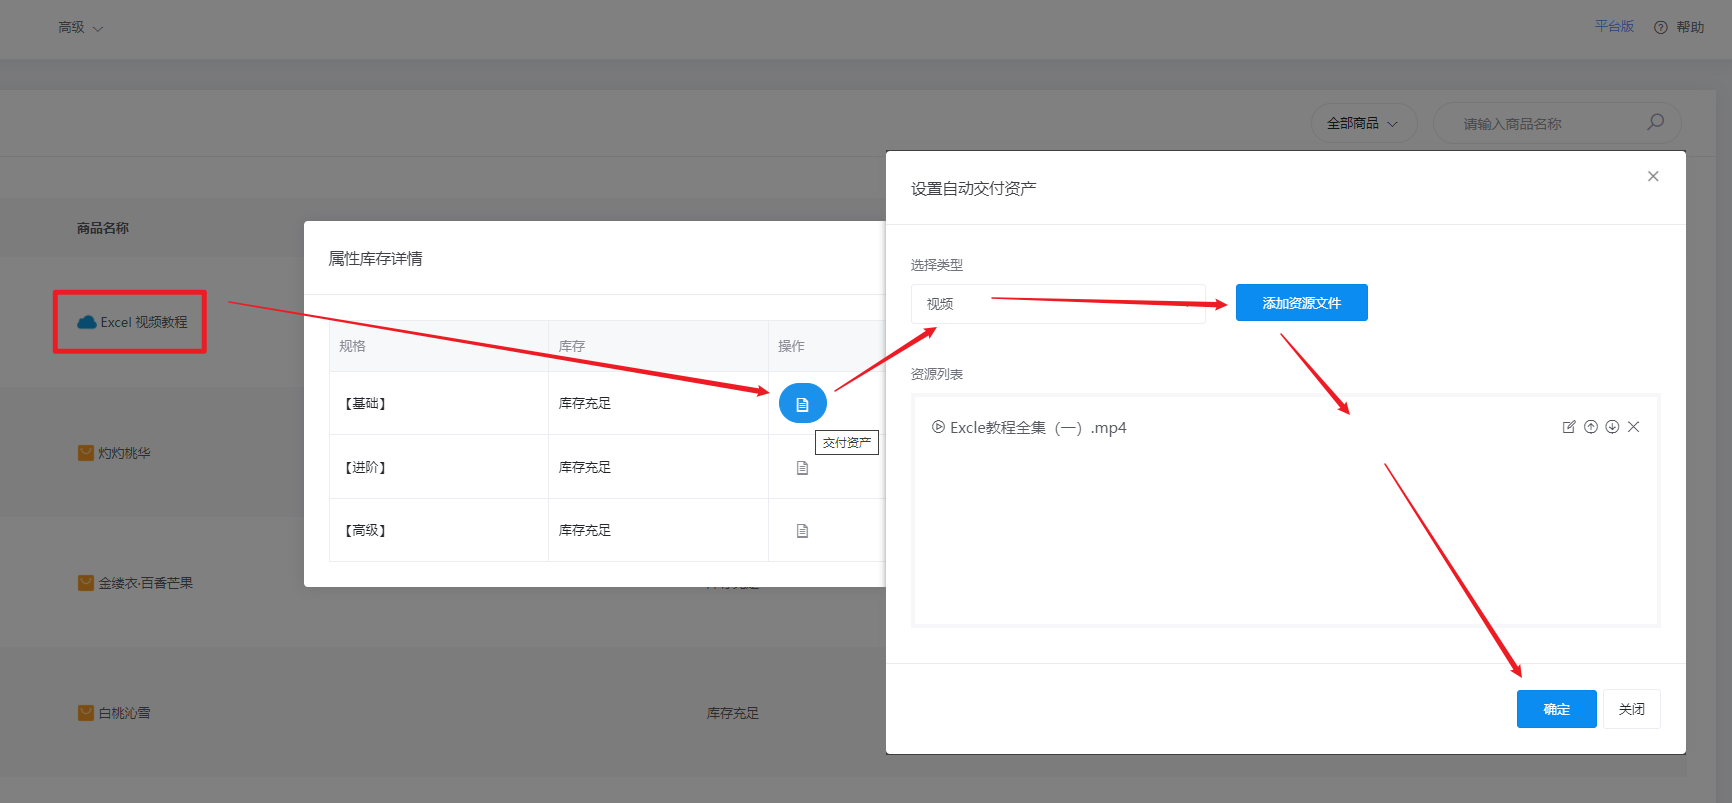Open the 白桃沁雪 product
The image size is (1732, 803).
(x=124, y=713)
